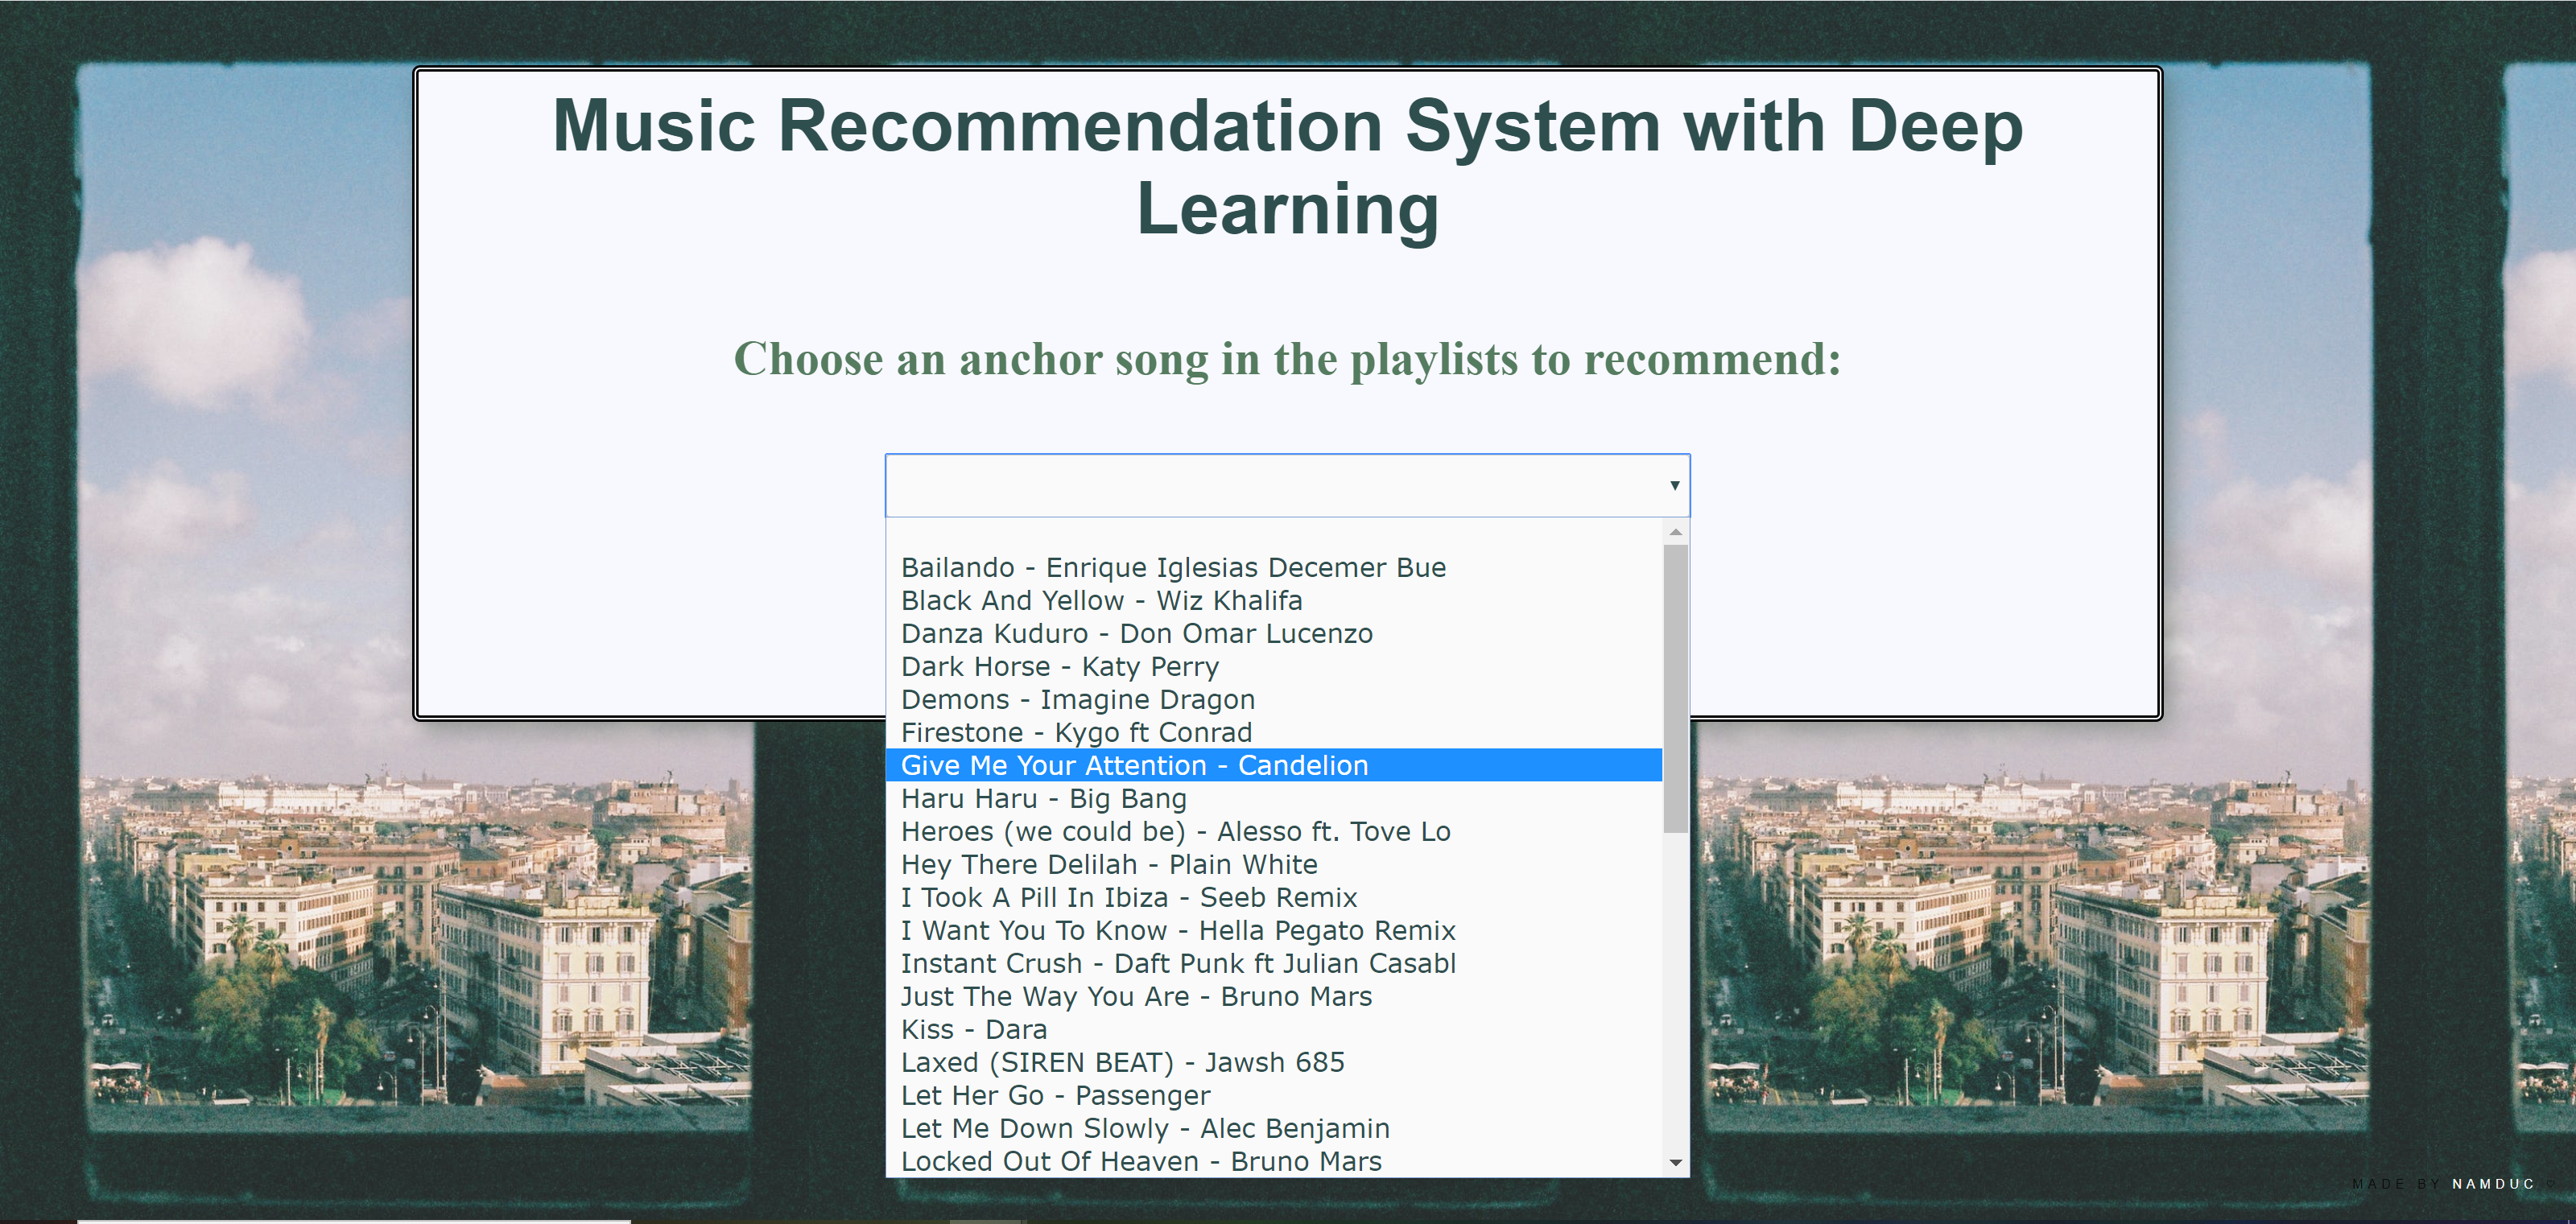Viewport: 2576px width, 1224px height.
Task: Select Laxed (SIREN BEAT) - Jawsh 685
Action: click(x=1122, y=1063)
